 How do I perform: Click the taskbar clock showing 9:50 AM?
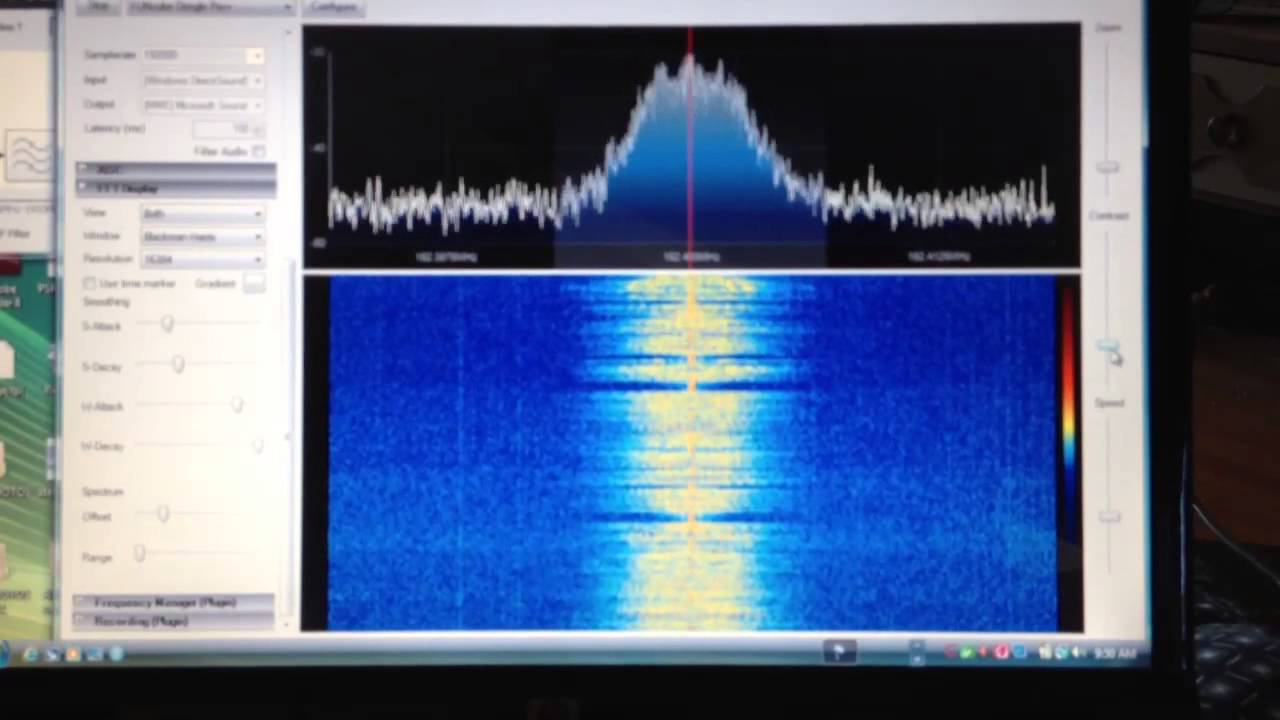click(1113, 653)
